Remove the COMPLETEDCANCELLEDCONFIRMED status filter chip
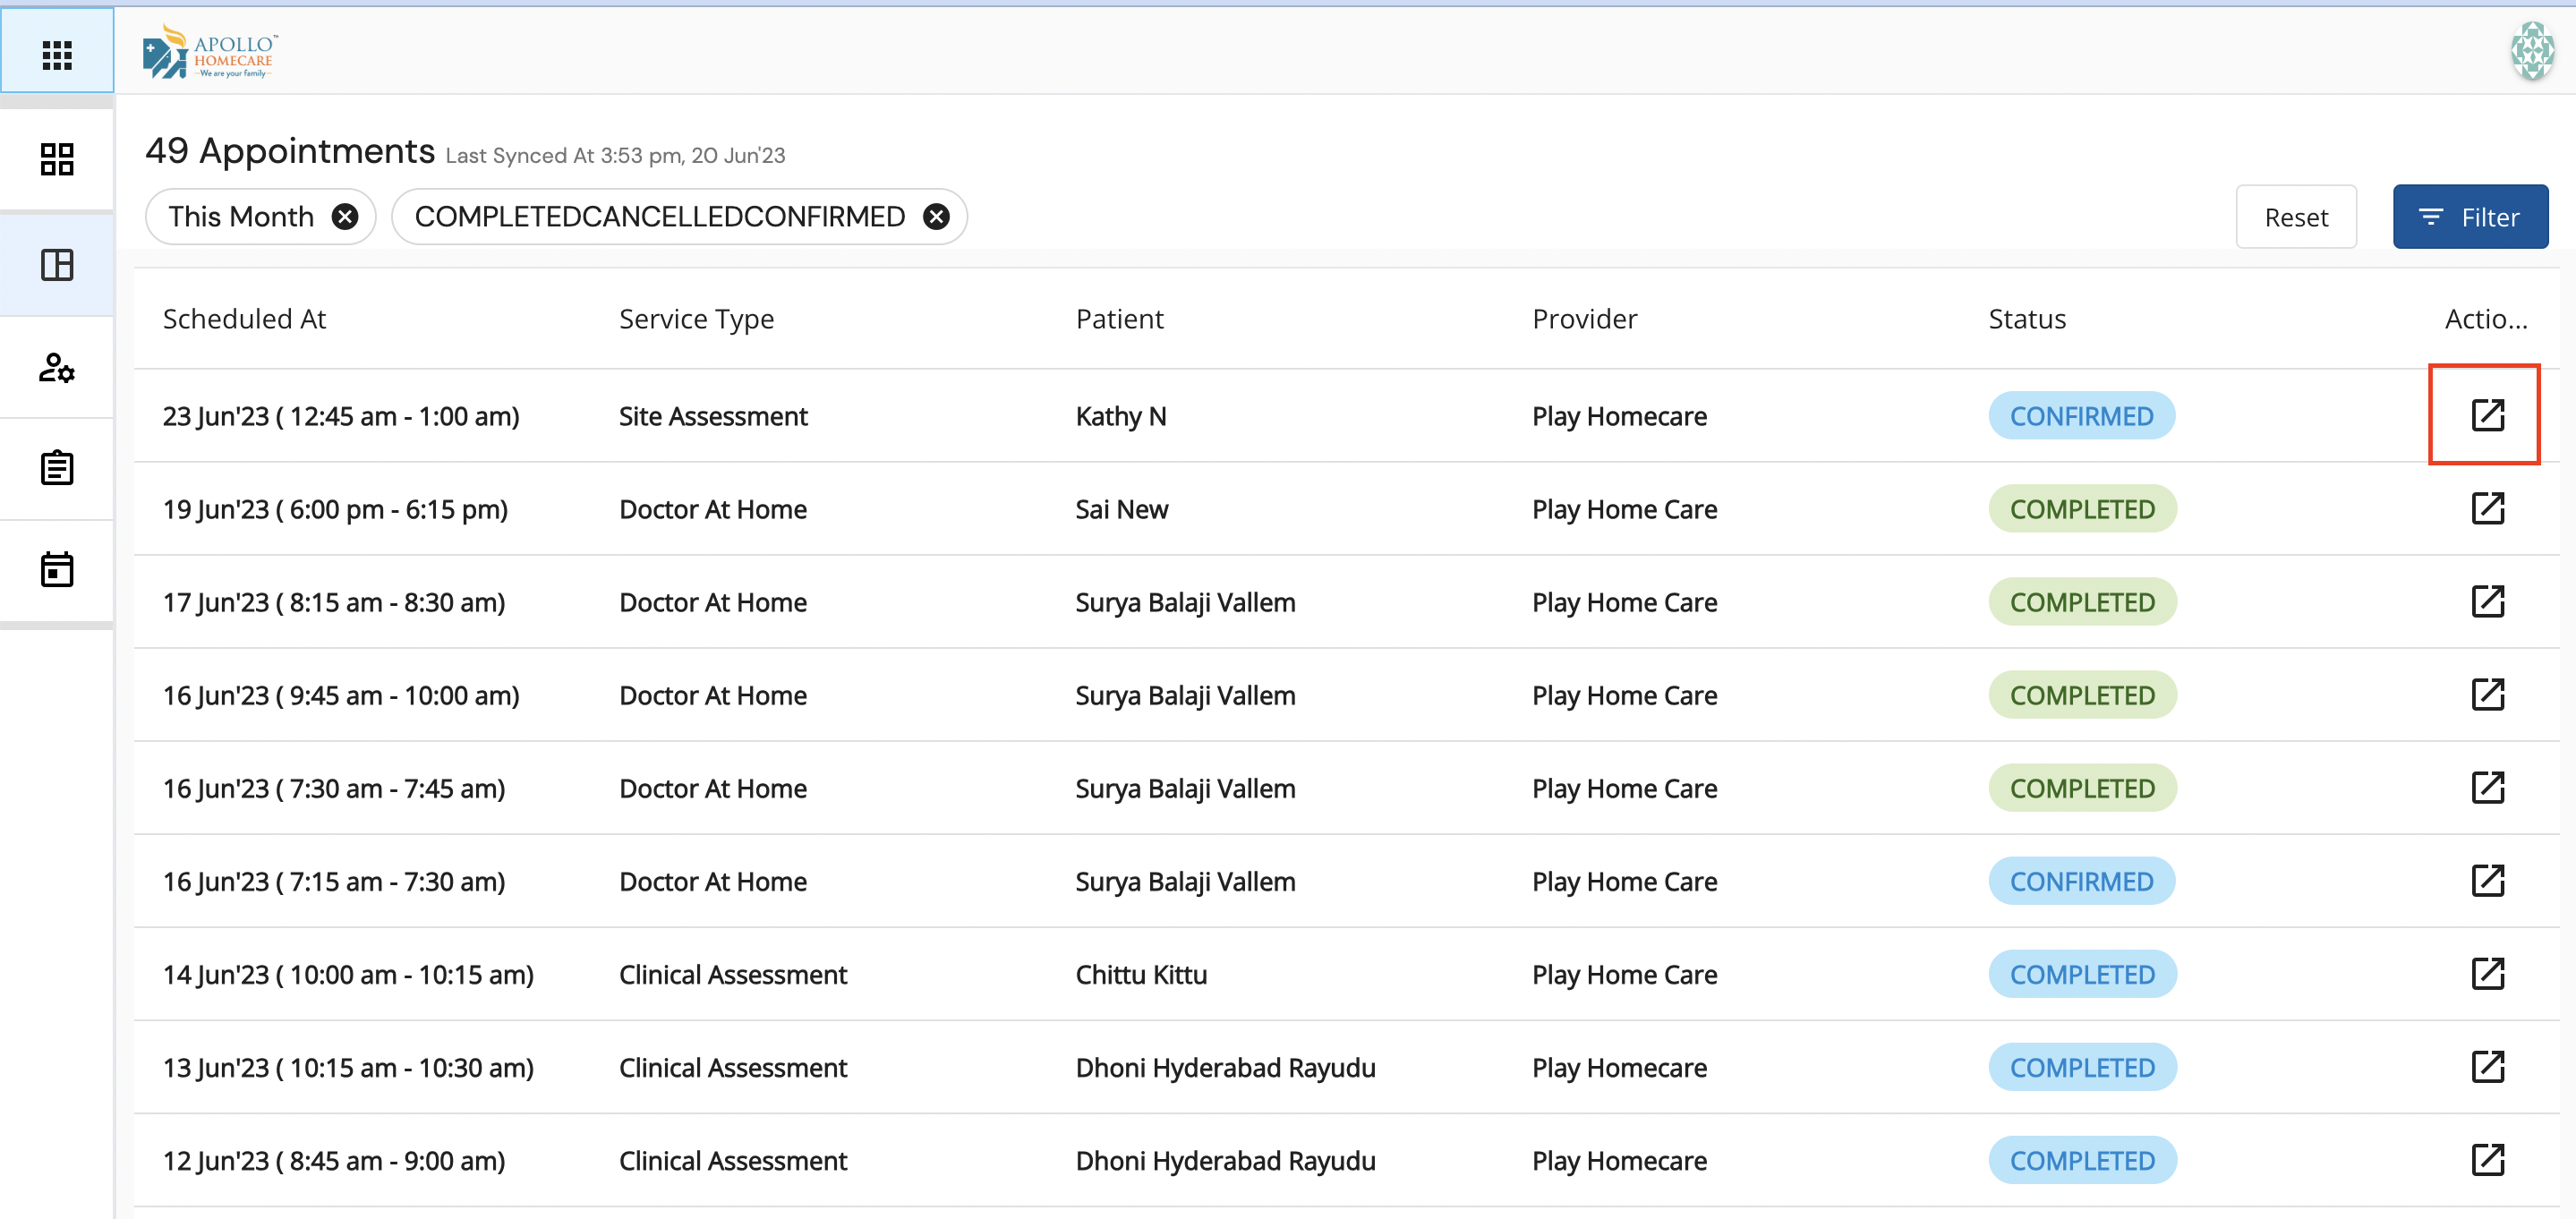This screenshot has width=2576, height=1219. [x=936, y=217]
